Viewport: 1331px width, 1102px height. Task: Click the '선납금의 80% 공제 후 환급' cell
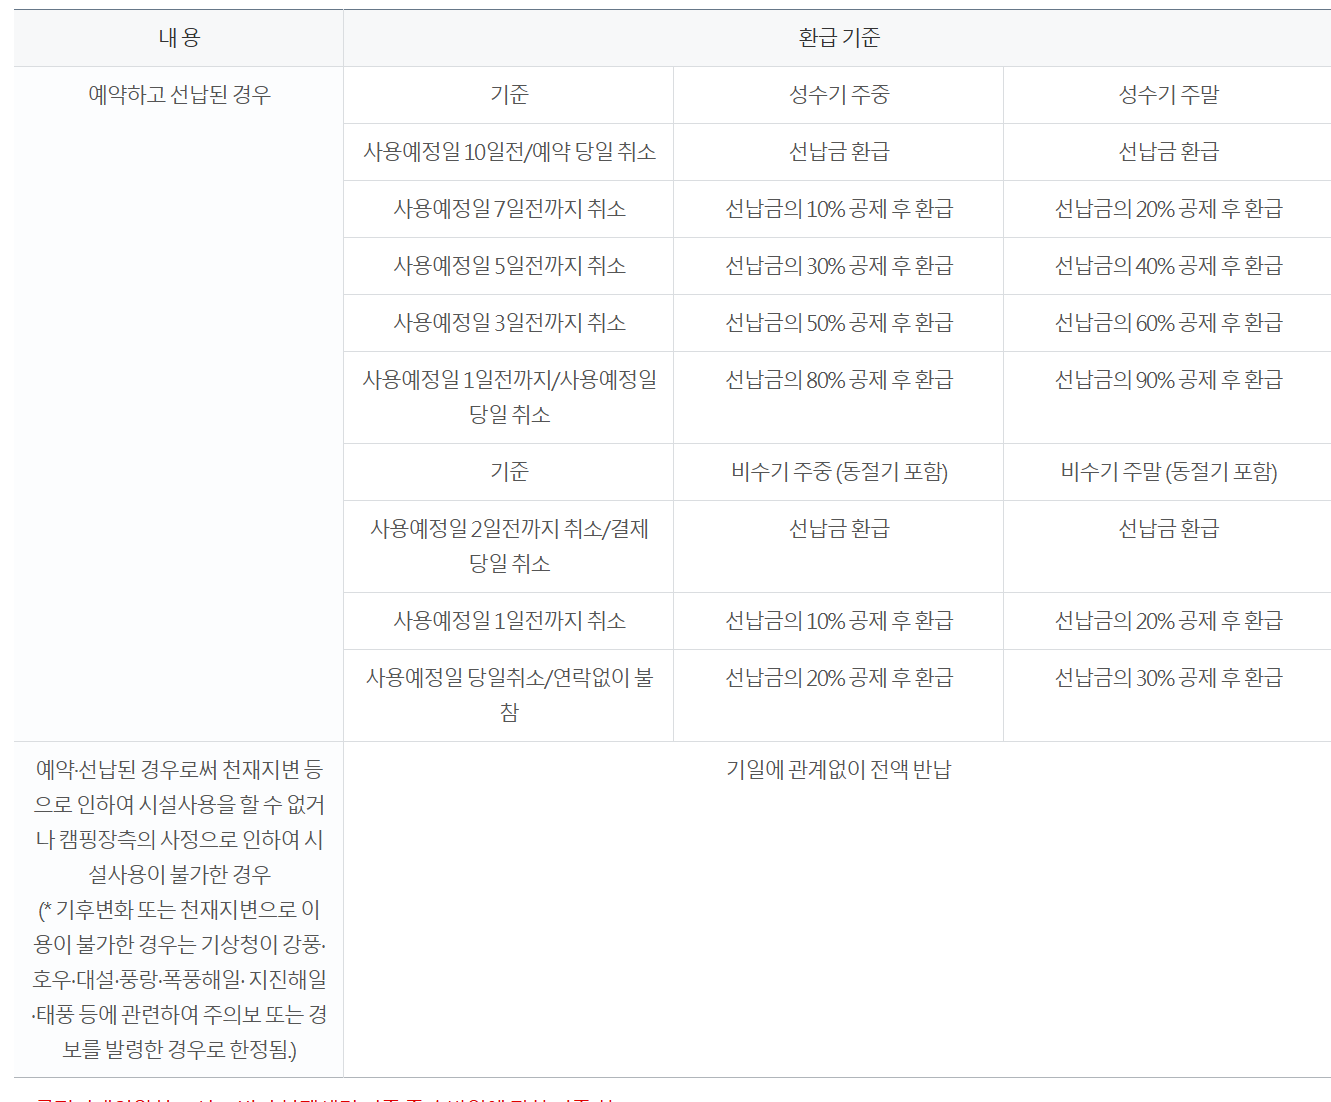click(839, 397)
